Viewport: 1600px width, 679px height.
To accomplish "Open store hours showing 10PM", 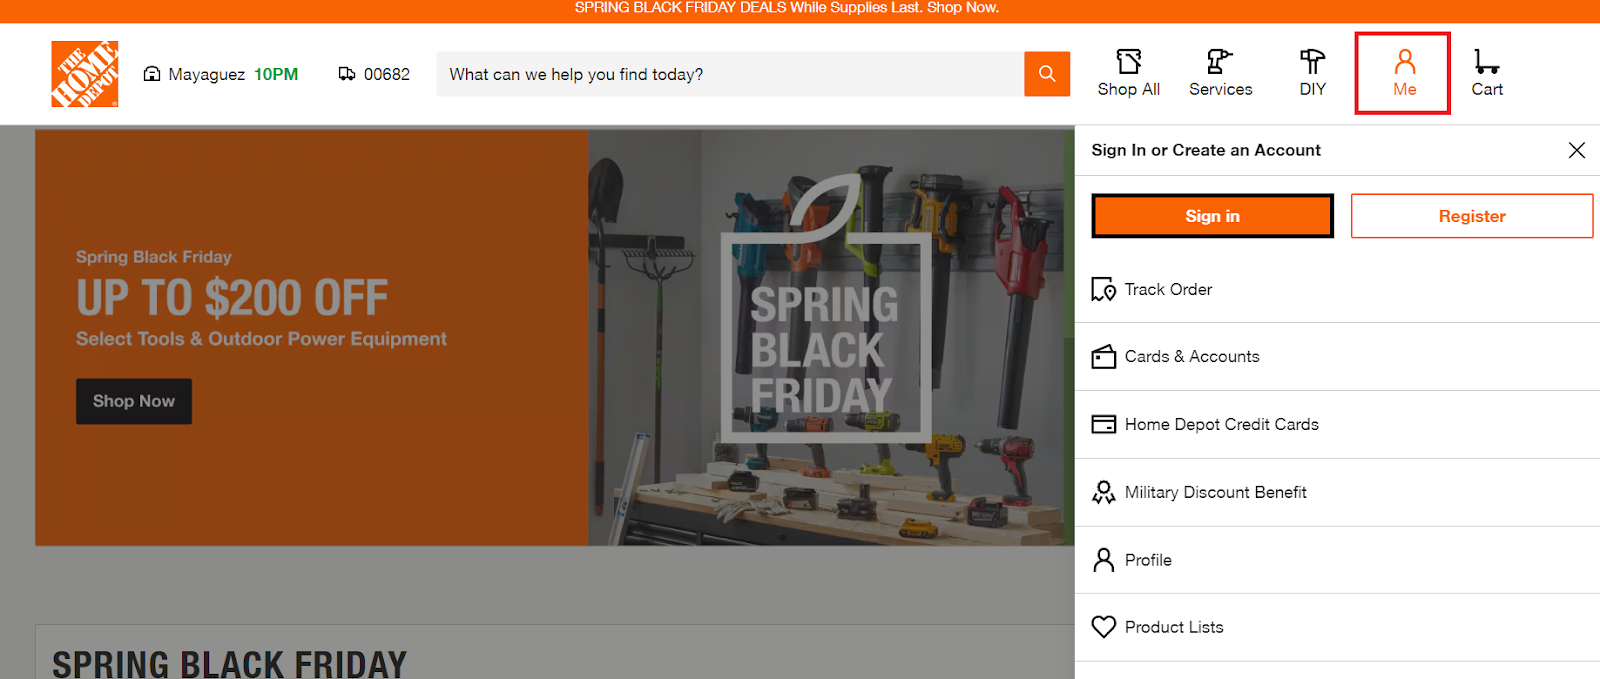I will pos(276,73).
